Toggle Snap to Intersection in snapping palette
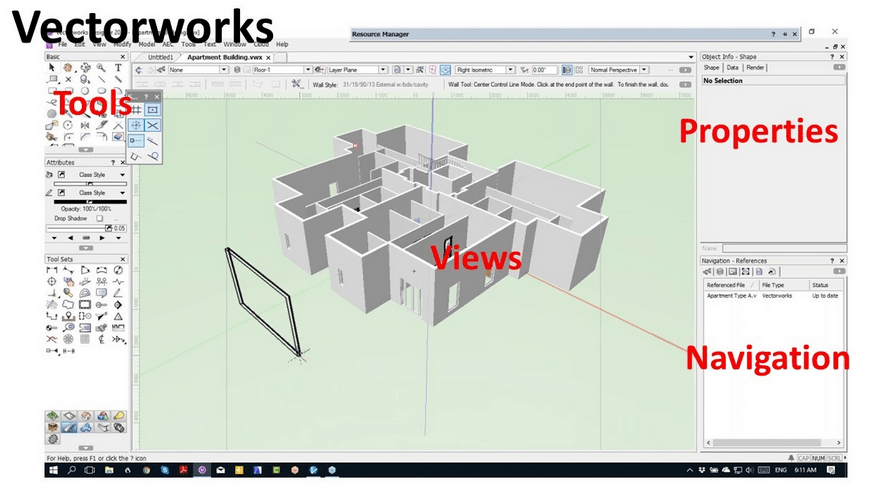The image size is (884, 492). click(x=153, y=125)
